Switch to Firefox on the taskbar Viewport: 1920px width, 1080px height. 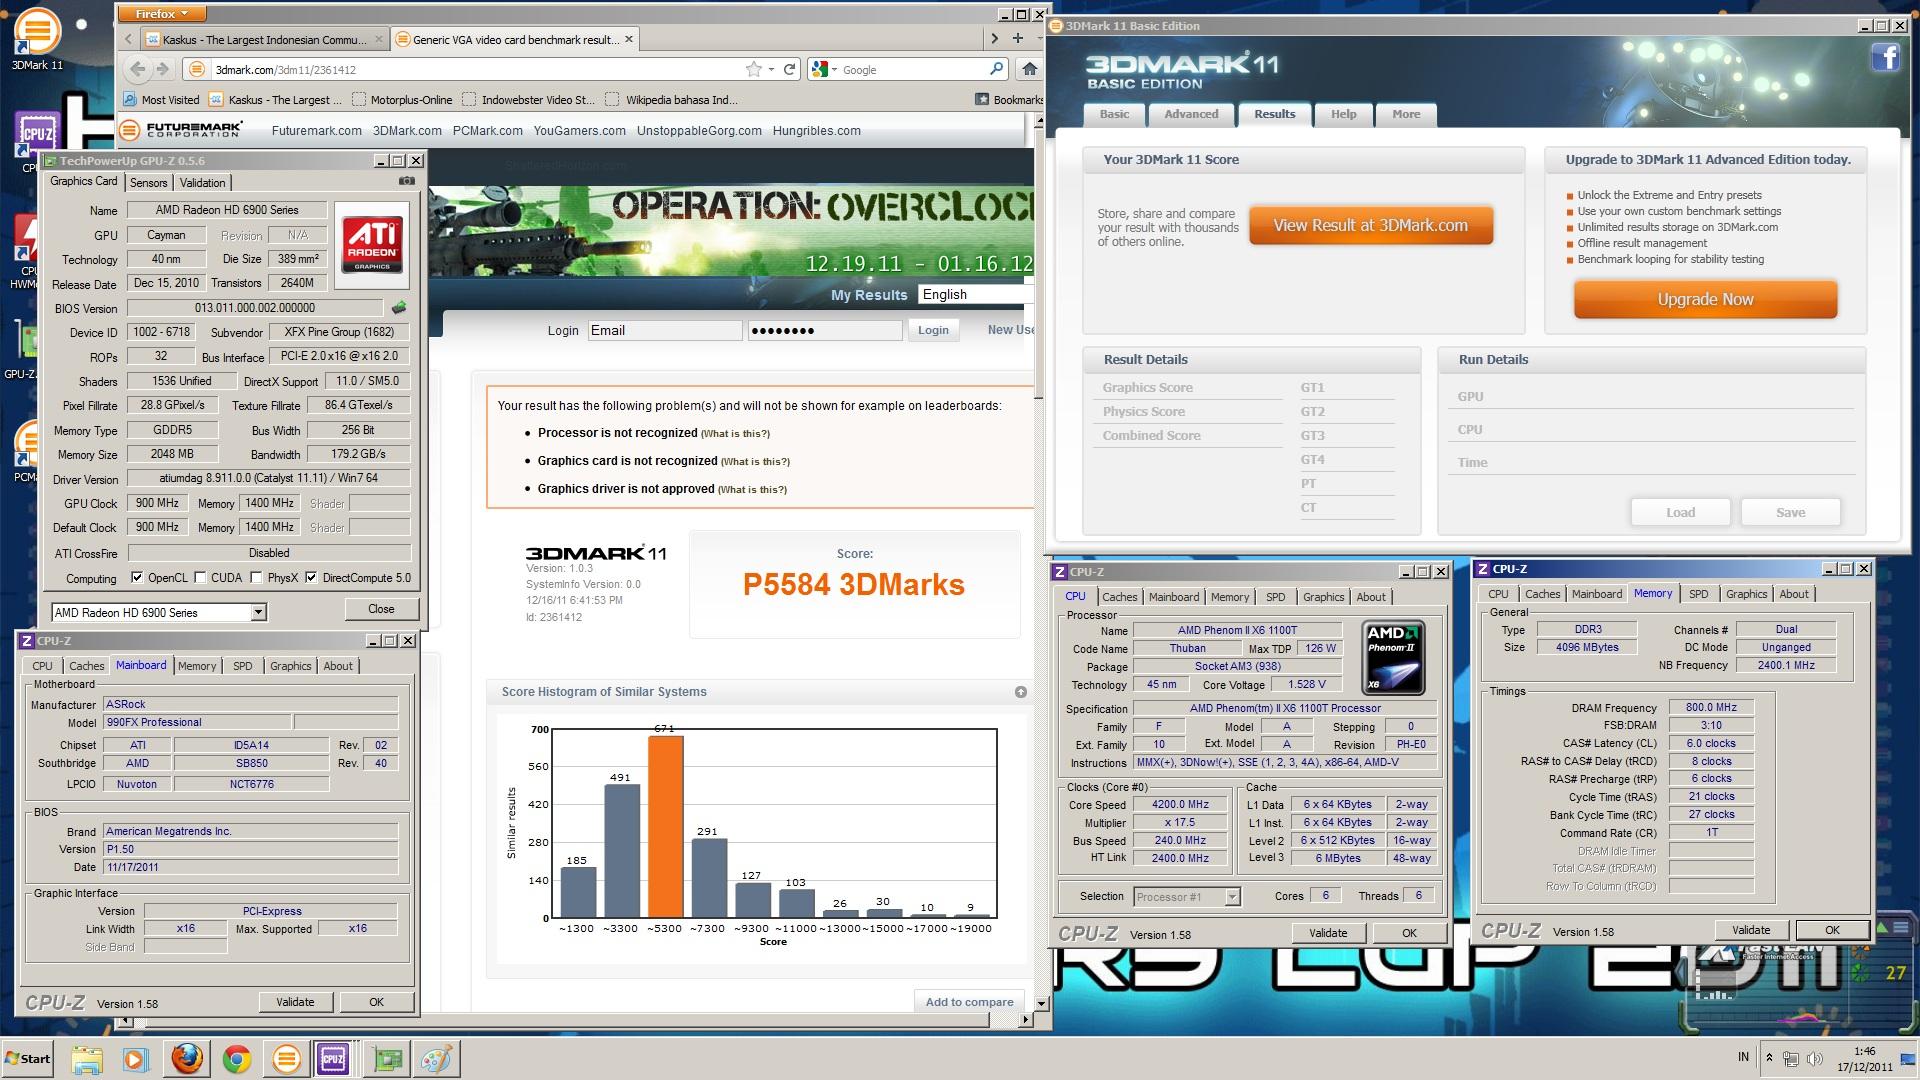pos(187,1059)
